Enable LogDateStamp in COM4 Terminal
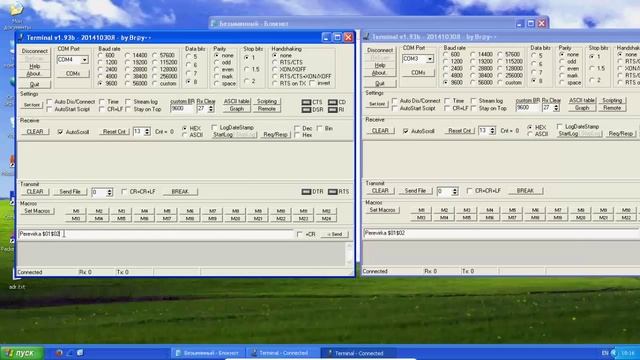The image size is (640, 360). (215, 128)
